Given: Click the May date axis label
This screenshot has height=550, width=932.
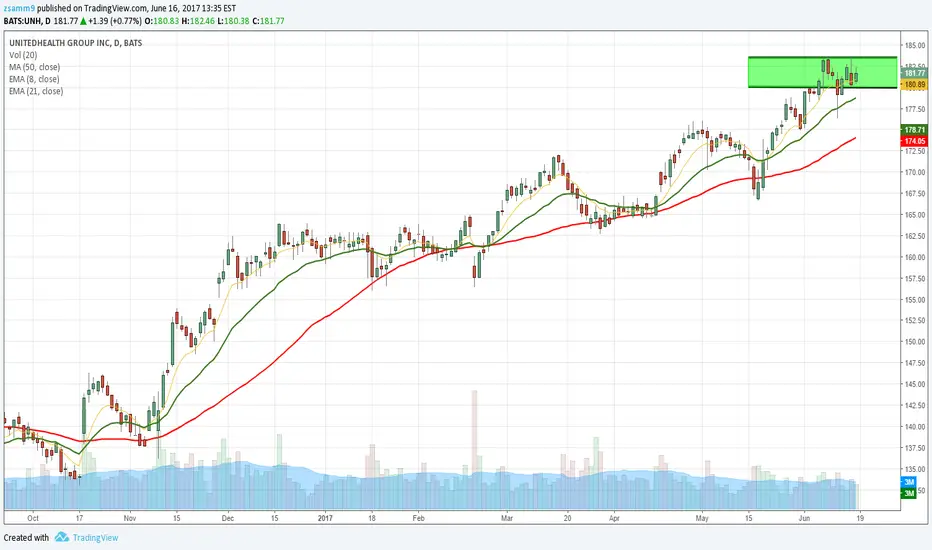Looking at the screenshot, I should coord(702,518).
